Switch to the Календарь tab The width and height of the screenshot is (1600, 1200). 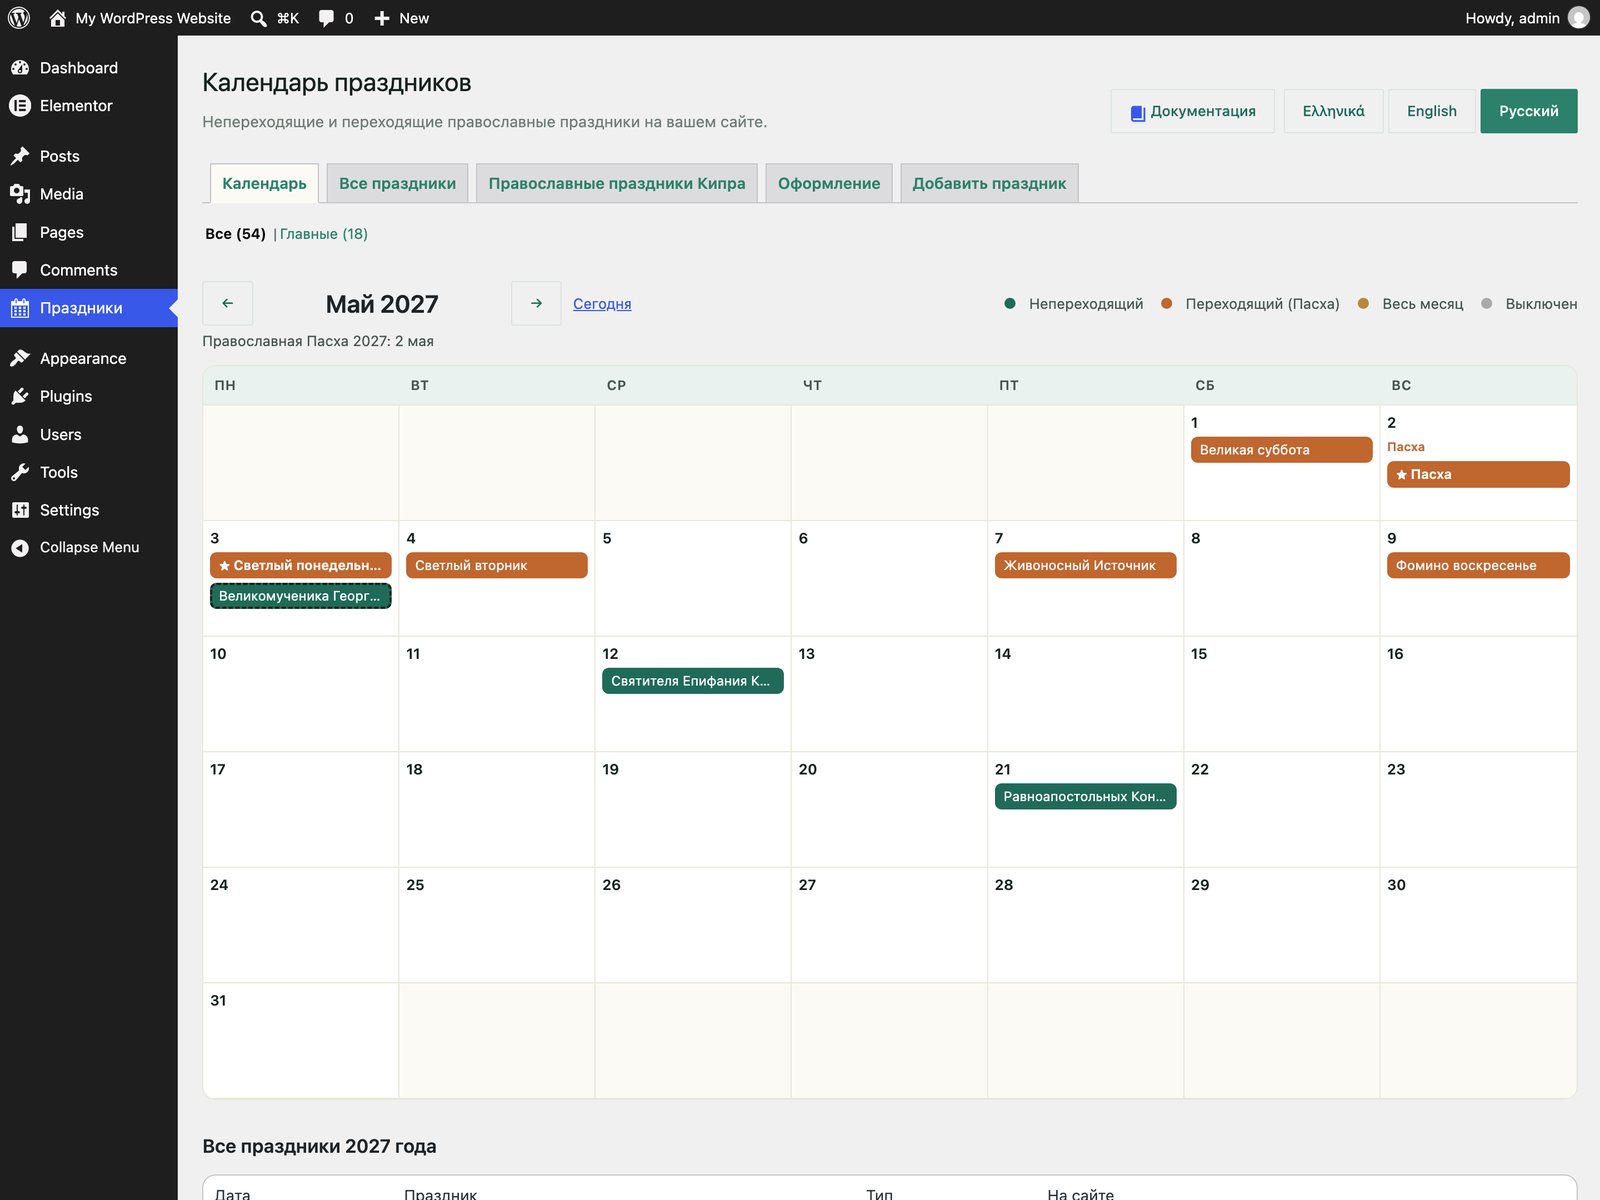tap(264, 183)
